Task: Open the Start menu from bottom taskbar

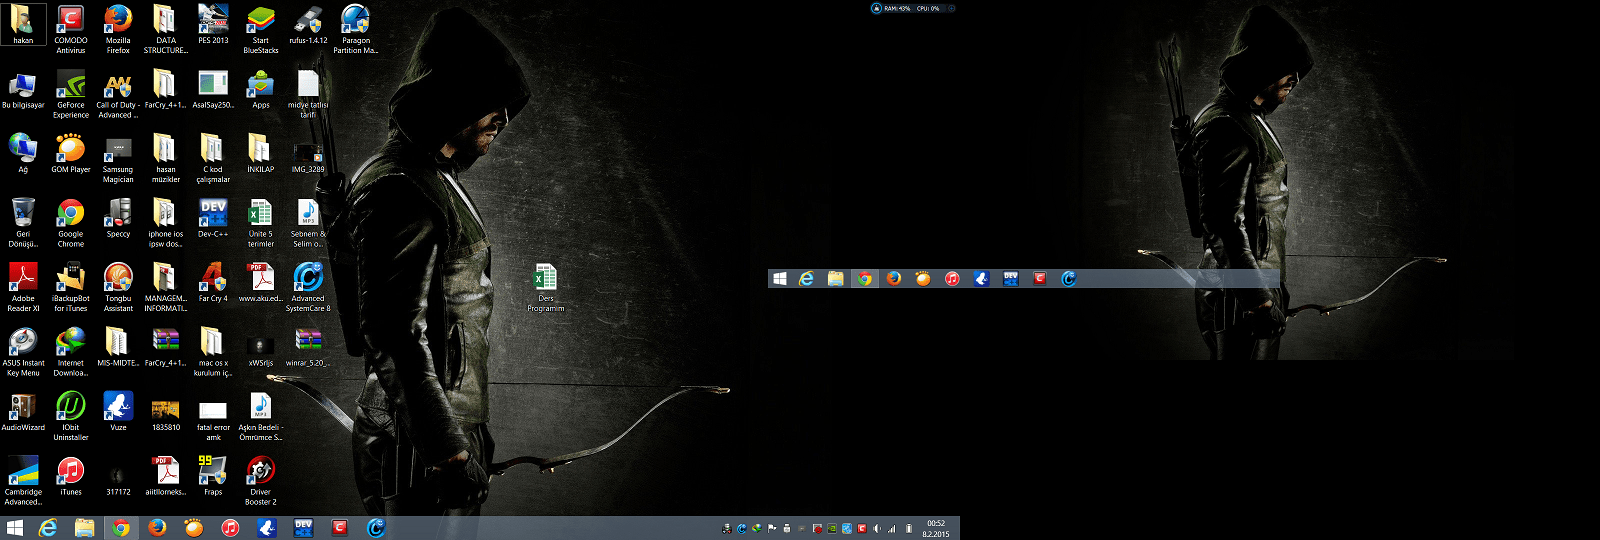Action: 15,528
